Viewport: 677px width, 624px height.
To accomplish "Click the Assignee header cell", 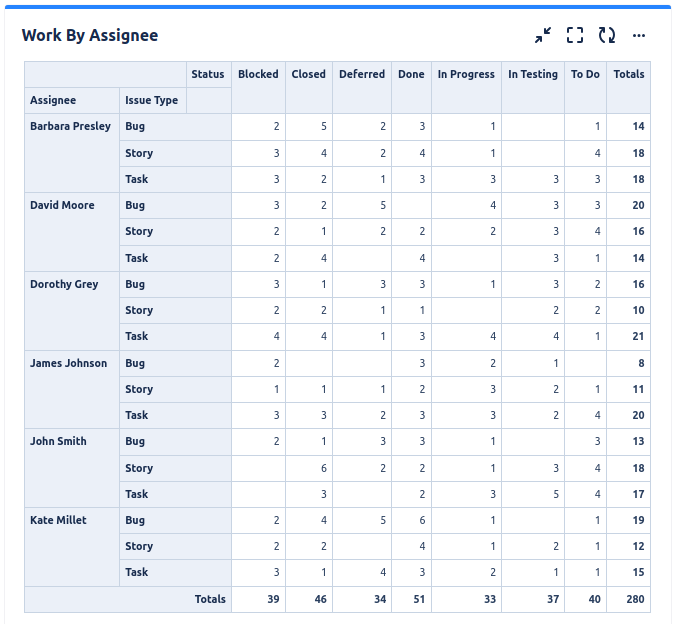I will [72, 101].
